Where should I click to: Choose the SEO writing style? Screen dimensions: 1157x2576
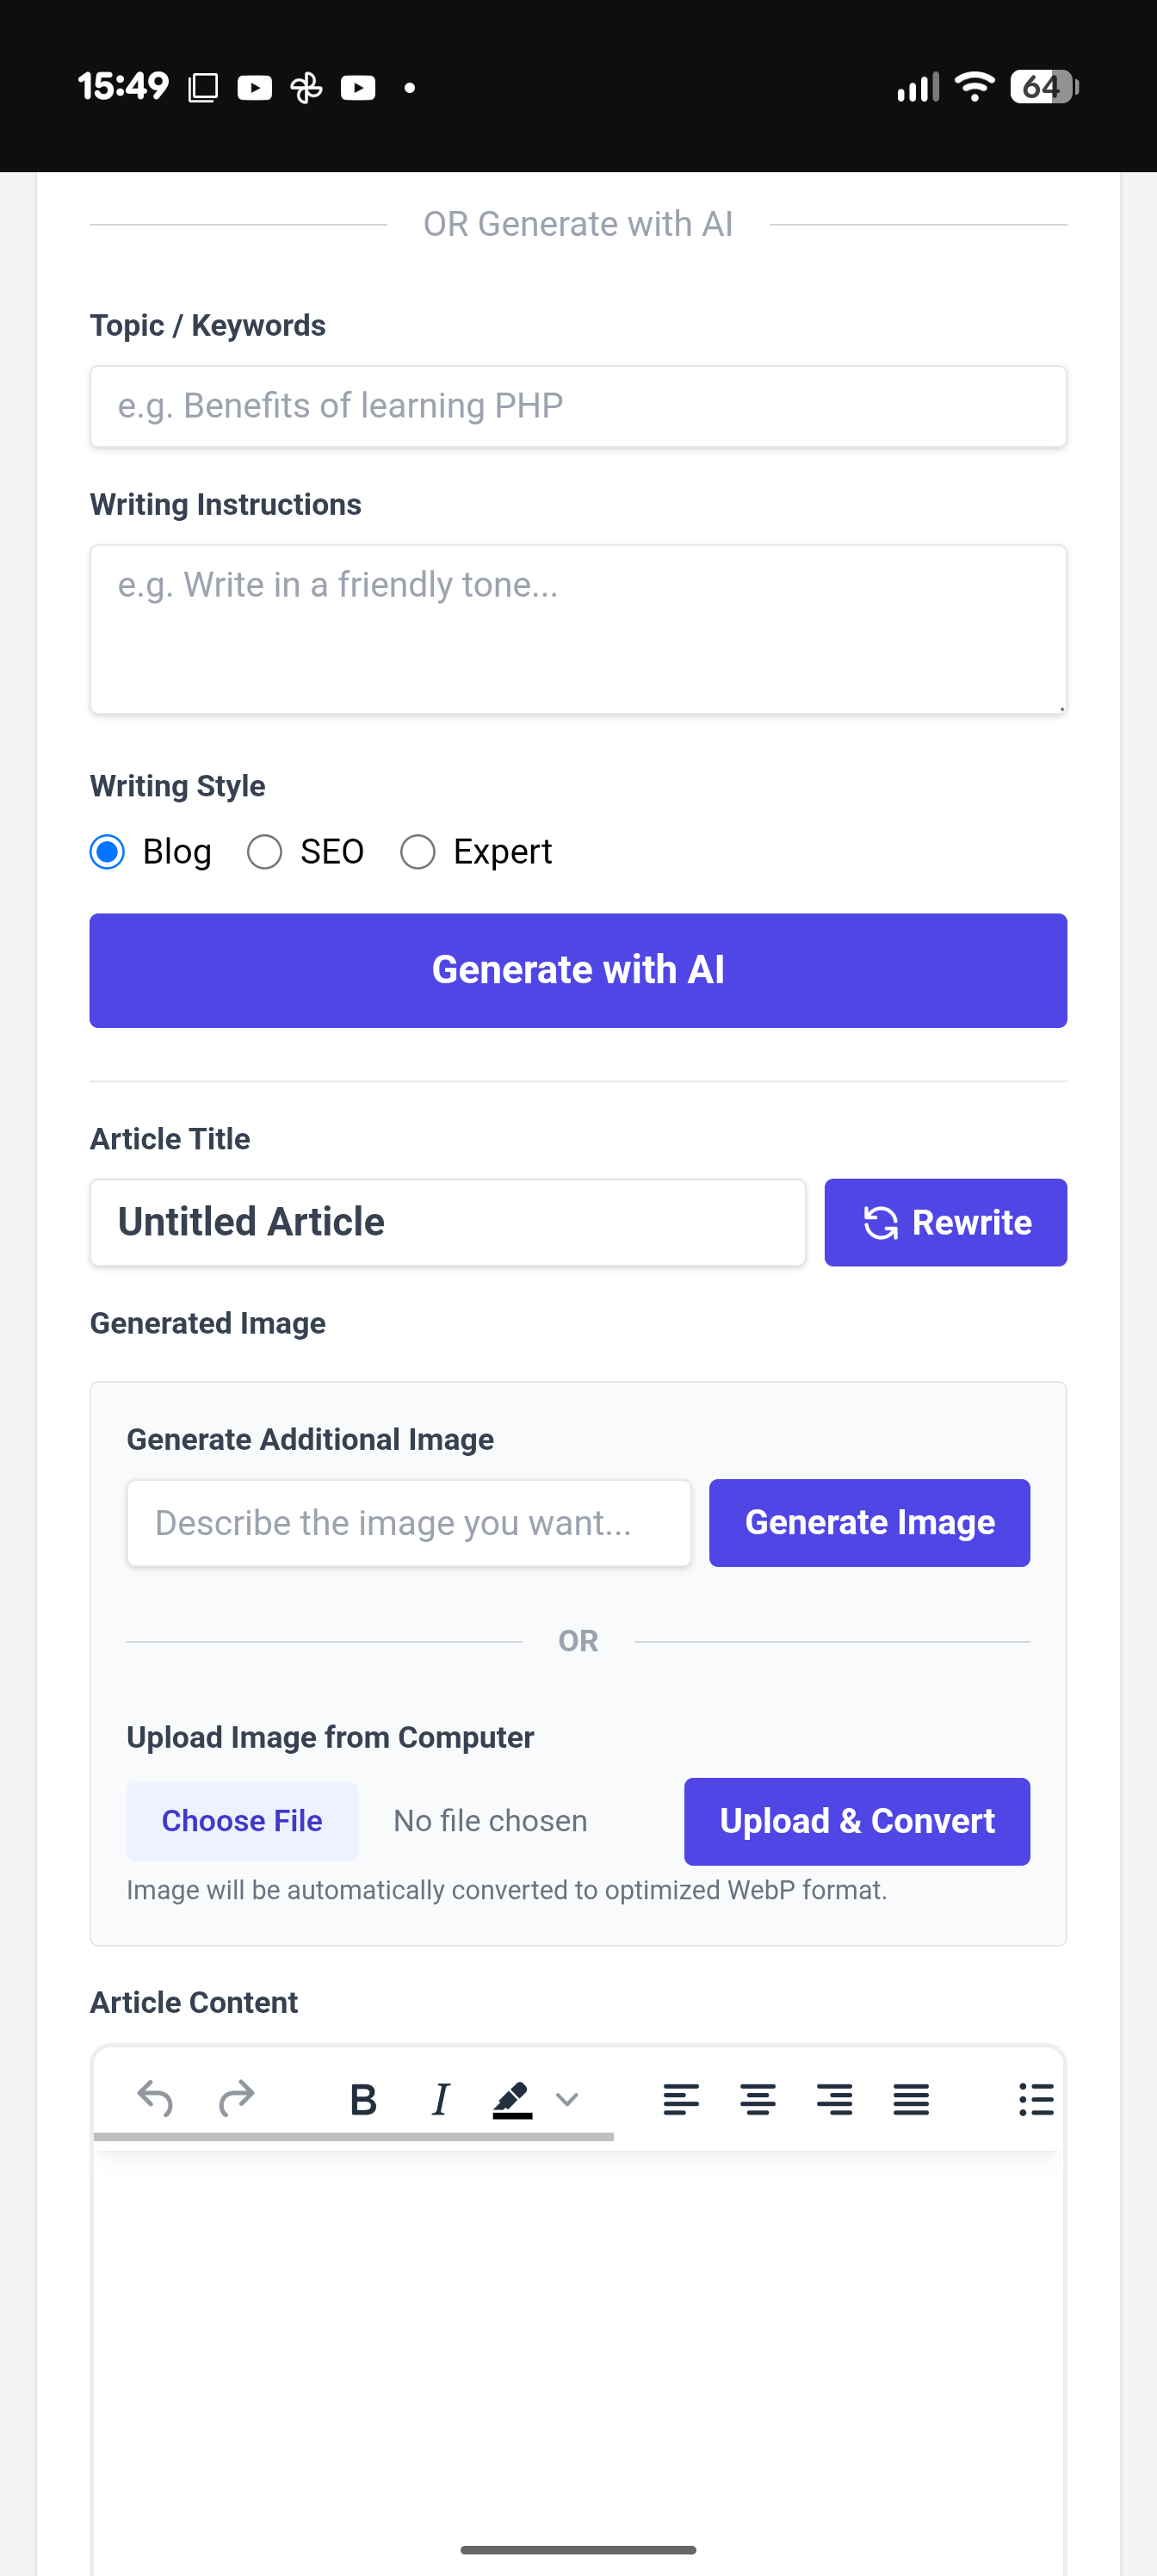(265, 852)
